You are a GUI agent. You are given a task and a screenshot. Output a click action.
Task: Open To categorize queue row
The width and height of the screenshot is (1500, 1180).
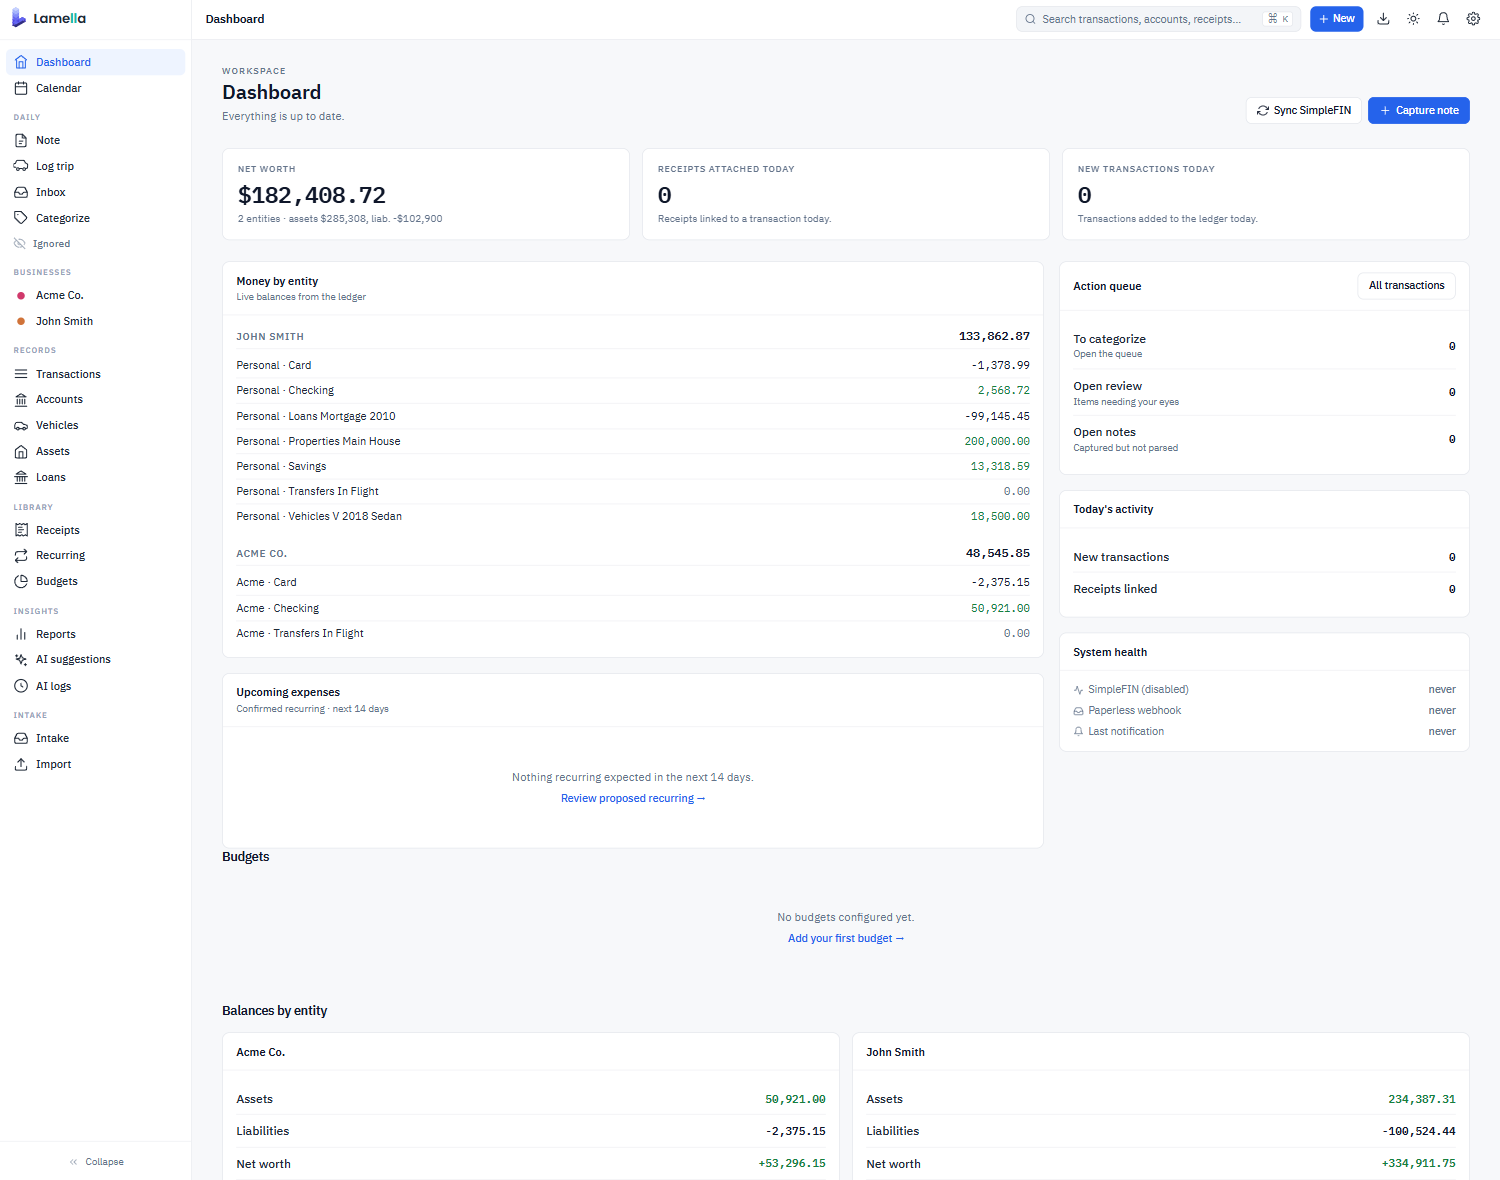1264,346
